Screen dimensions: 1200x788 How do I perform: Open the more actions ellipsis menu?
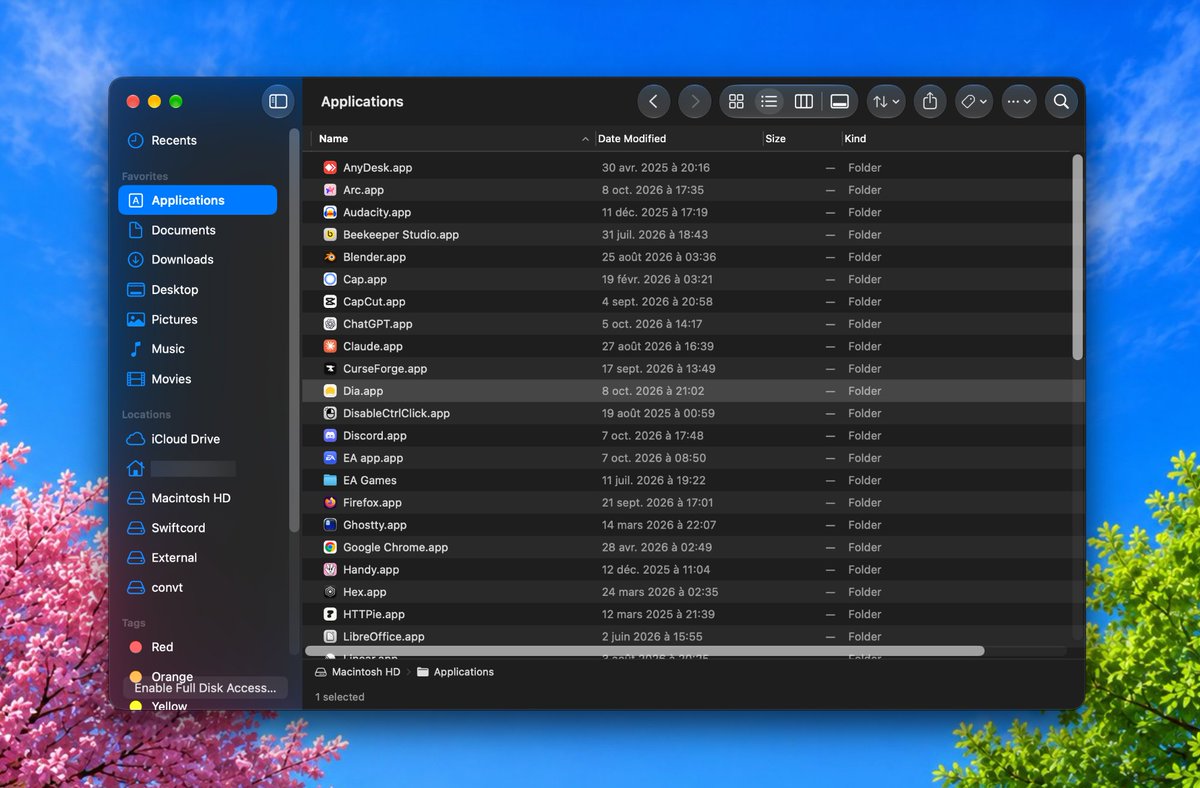(x=1019, y=101)
